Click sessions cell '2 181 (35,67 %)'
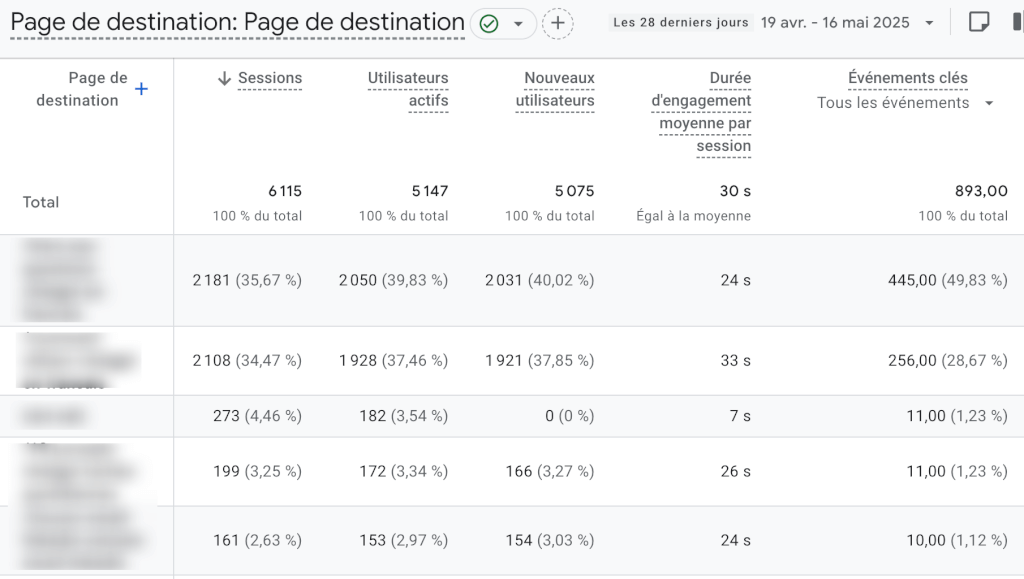 pyautogui.click(x=247, y=281)
